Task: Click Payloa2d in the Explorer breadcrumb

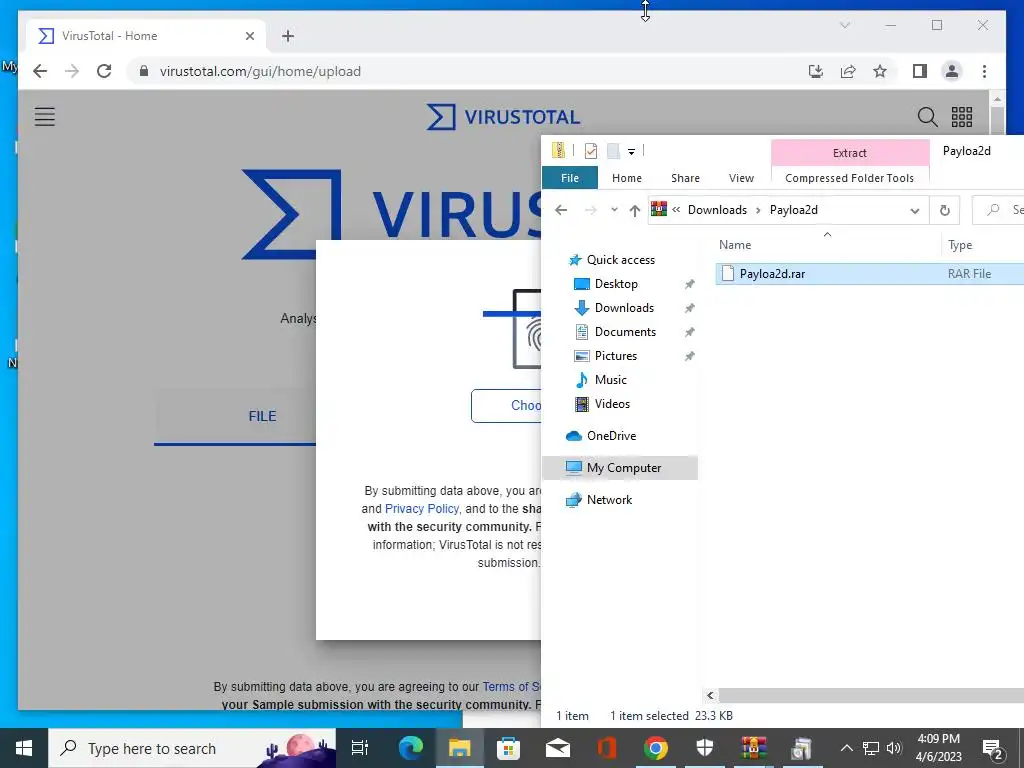Action: tap(793, 210)
